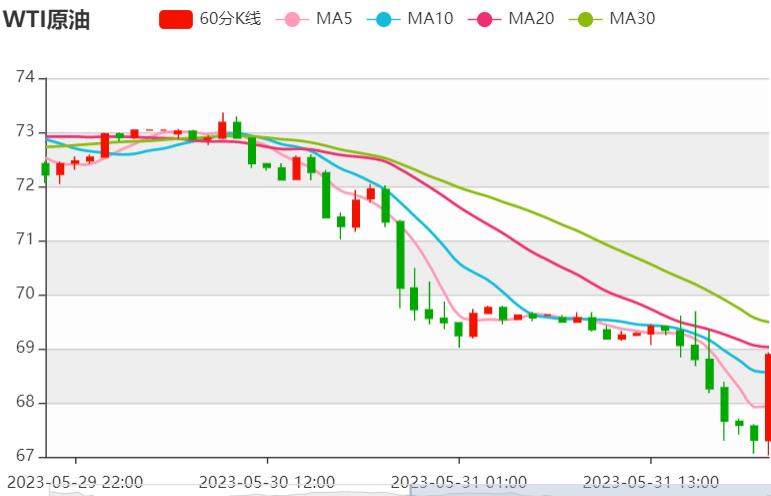Click the 72 price axis label
The width and height of the screenshot is (771, 496).
[25, 185]
